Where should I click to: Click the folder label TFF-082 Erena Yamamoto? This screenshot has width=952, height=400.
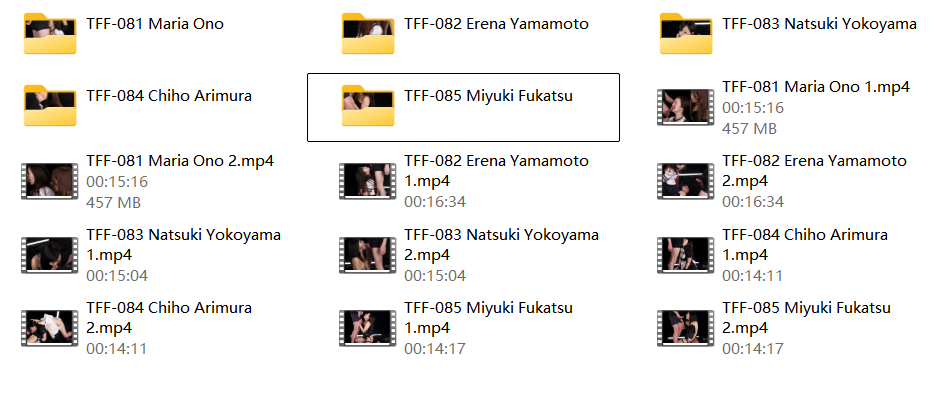pyautogui.click(x=497, y=24)
